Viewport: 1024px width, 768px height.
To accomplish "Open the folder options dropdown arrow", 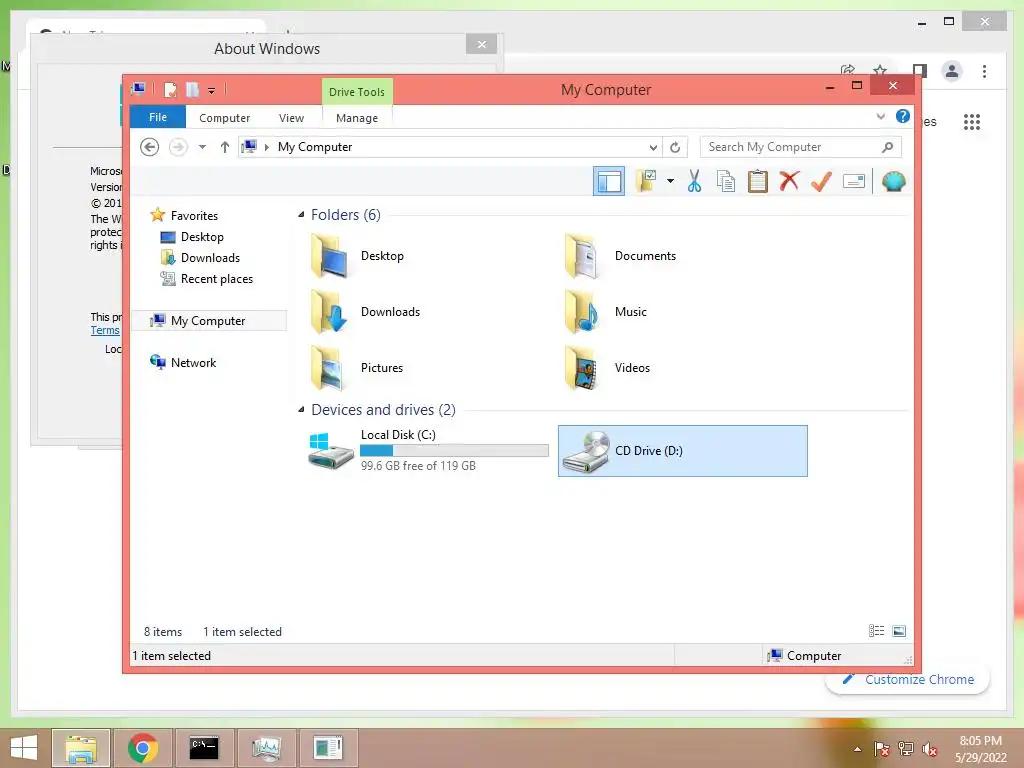I will click(x=670, y=181).
